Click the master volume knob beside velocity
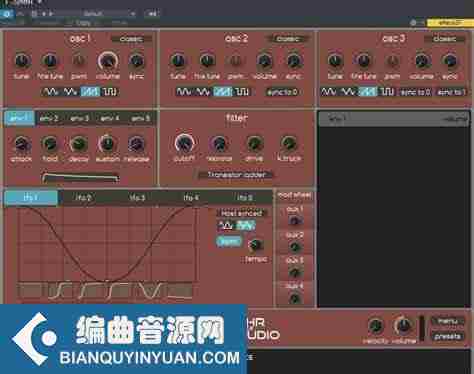Image resolution: width=474 pixels, height=374 pixels. 403,326
